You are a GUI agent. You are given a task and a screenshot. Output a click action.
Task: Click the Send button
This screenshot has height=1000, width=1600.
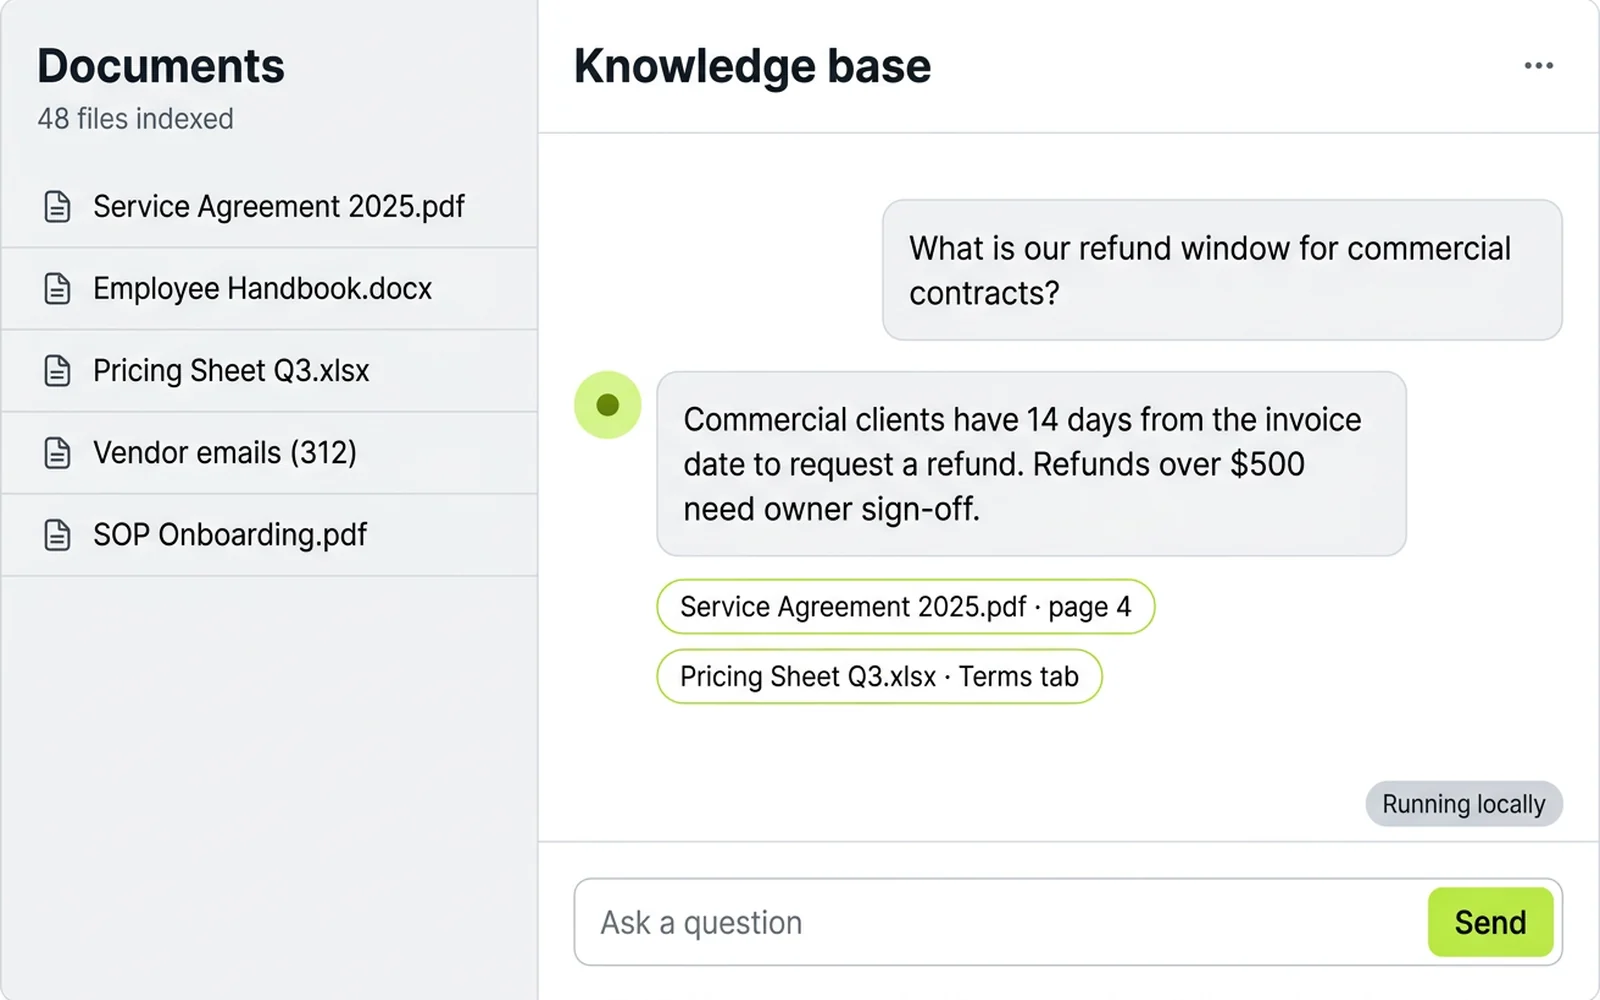point(1490,922)
